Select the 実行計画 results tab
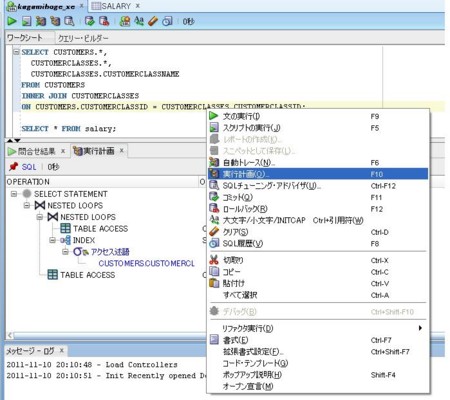 [98, 151]
